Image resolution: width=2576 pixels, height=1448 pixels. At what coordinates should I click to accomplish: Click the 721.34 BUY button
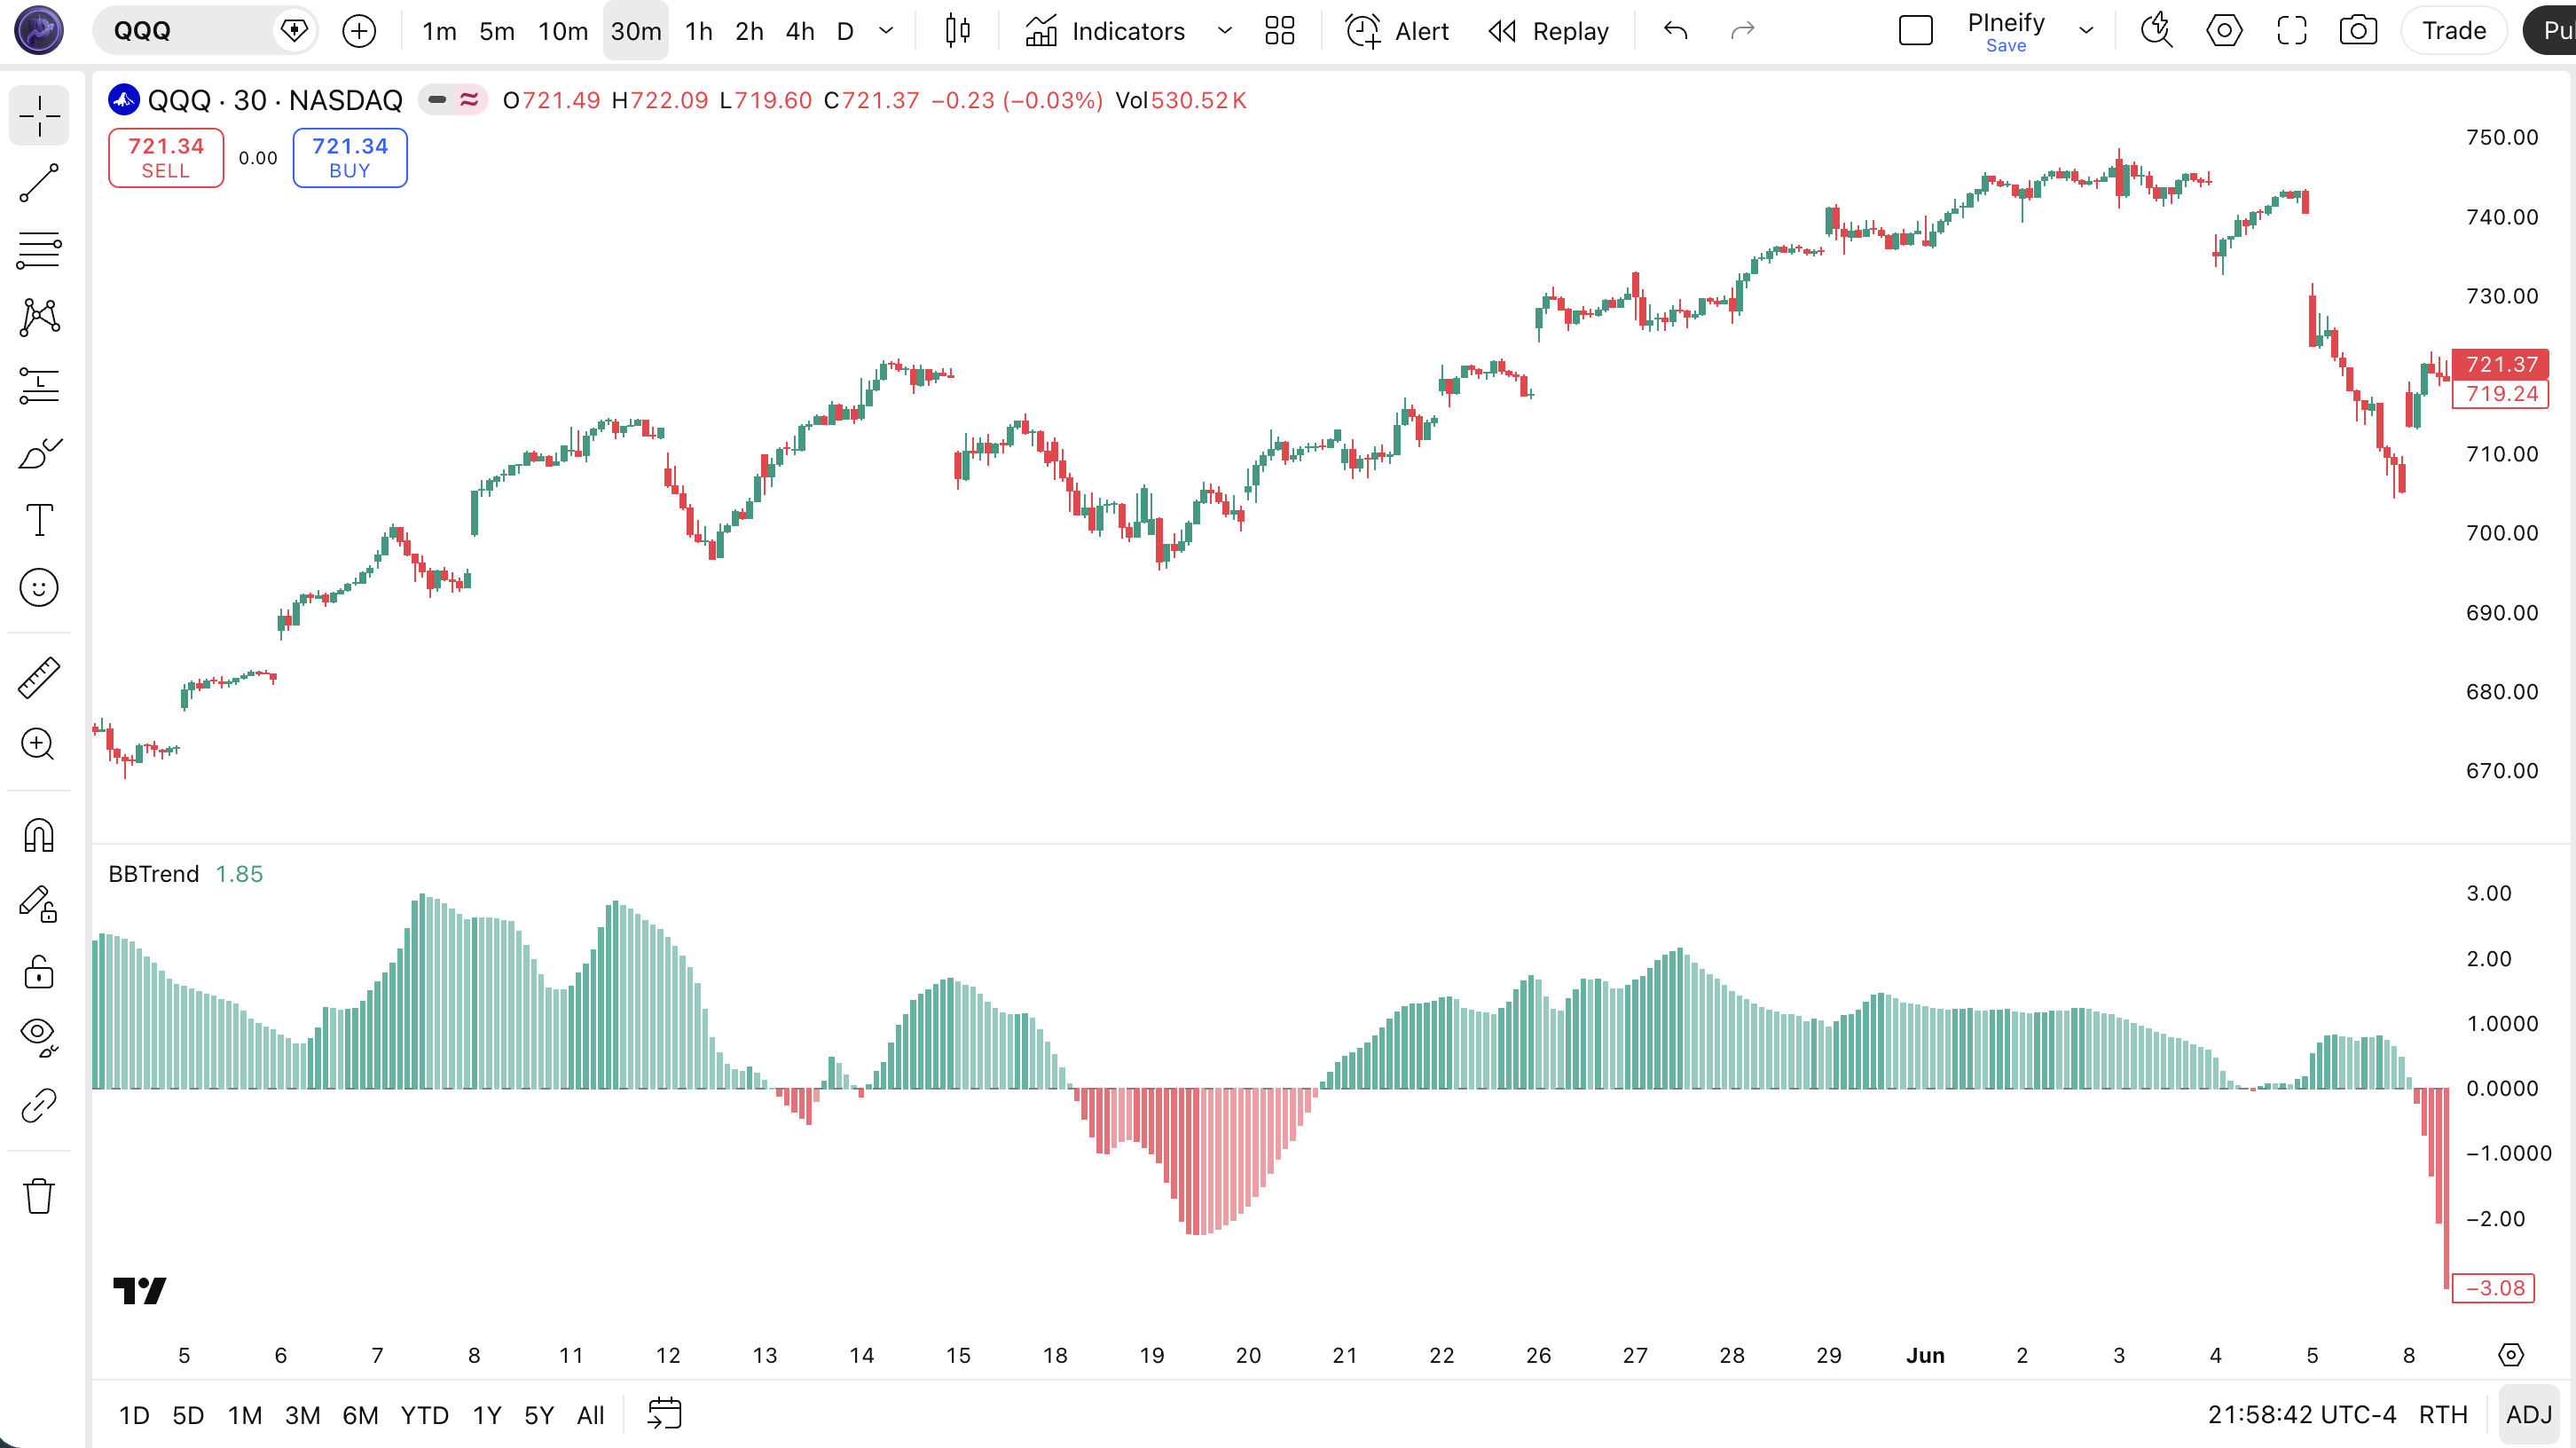tap(350, 158)
